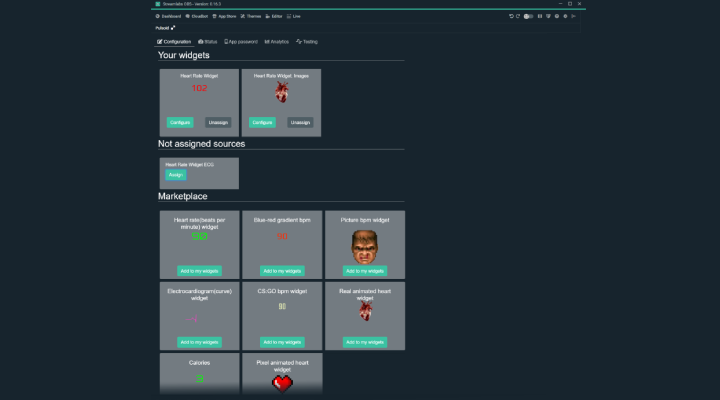The height and width of the screenshot is (400, 720).
Task: Click the undo arrow icon at top right
Action: click(511, 16)
